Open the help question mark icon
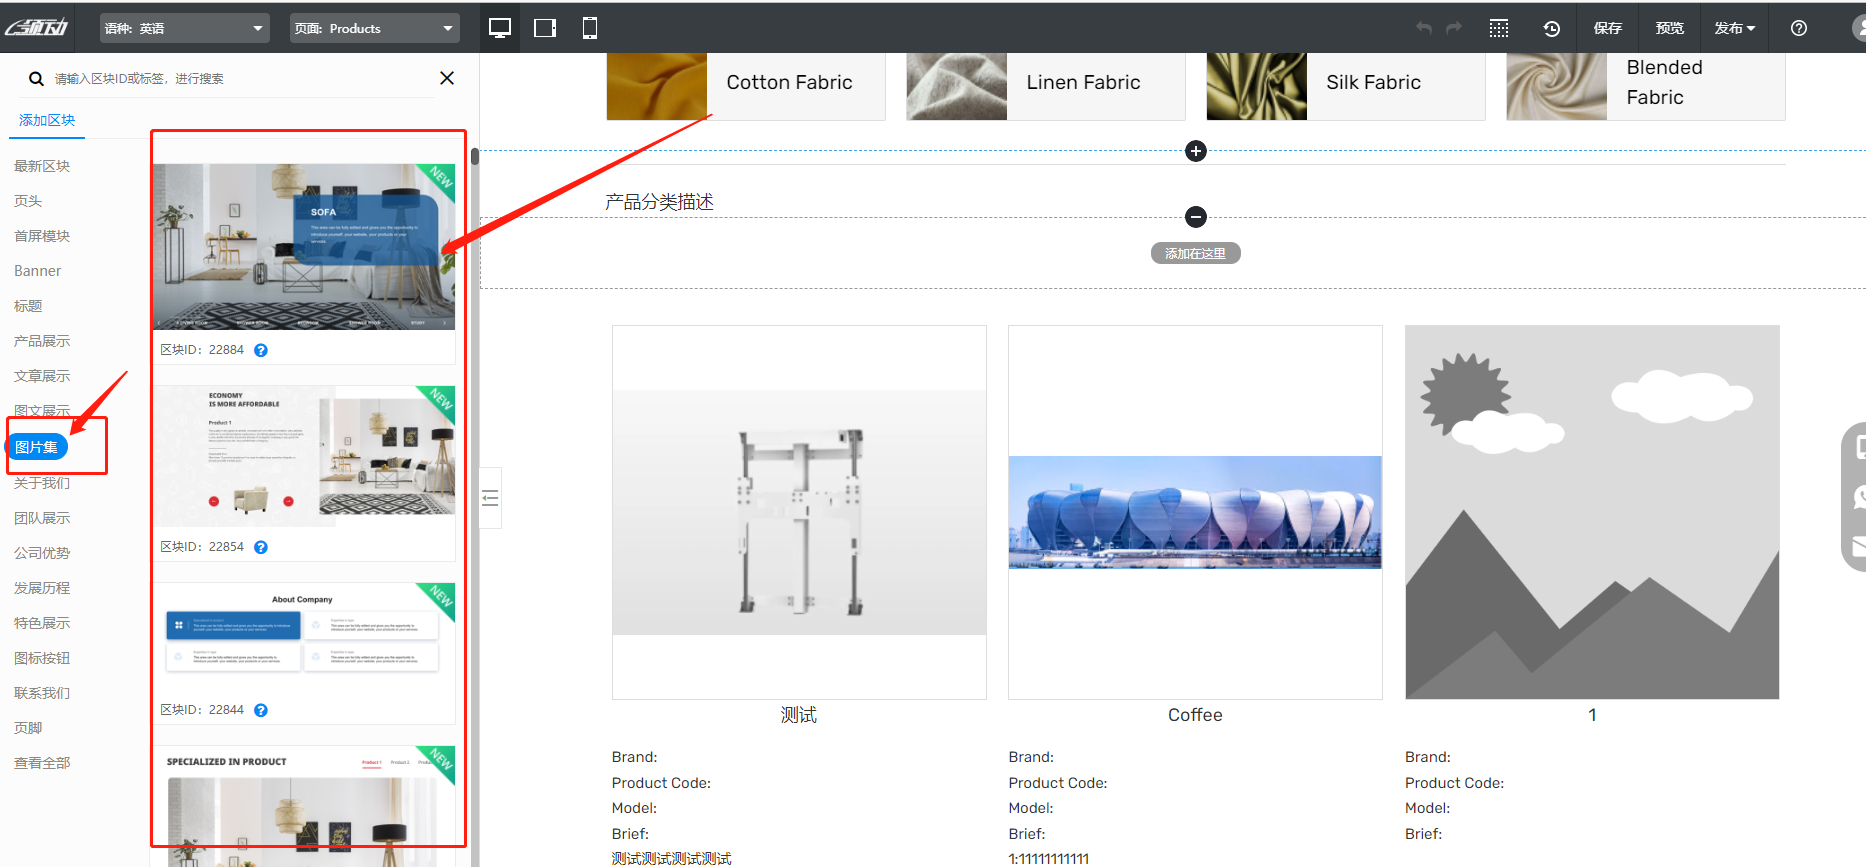The height and width of the screenshot is (867, 1866). (1798, 28)
